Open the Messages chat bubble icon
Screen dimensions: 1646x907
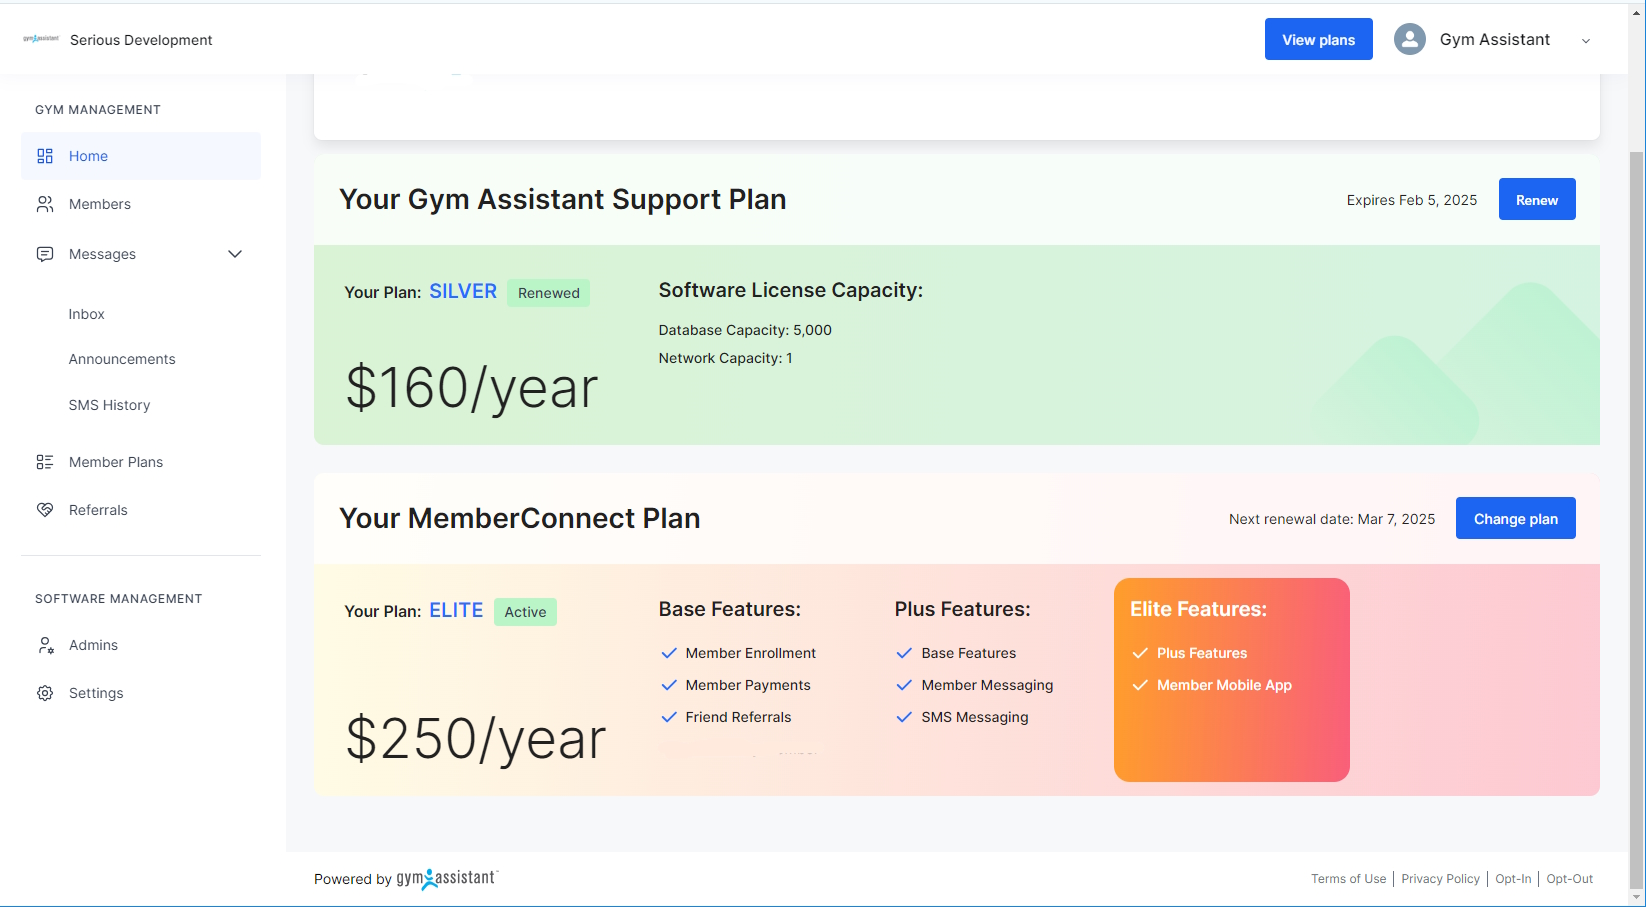44,253
